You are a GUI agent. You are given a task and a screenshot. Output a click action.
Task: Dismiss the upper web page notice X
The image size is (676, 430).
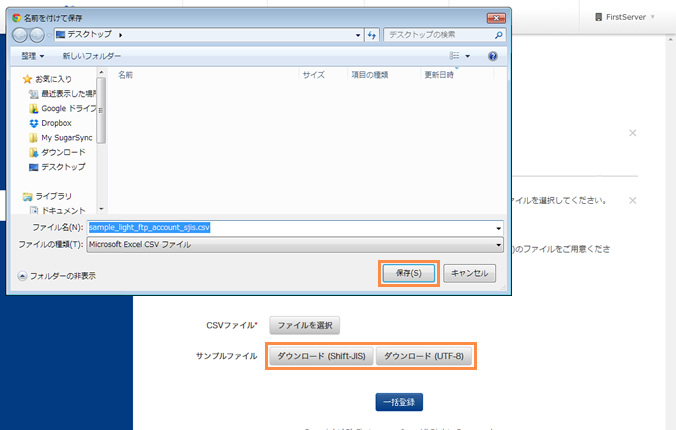pyautogui.click(x=632, y=133)
